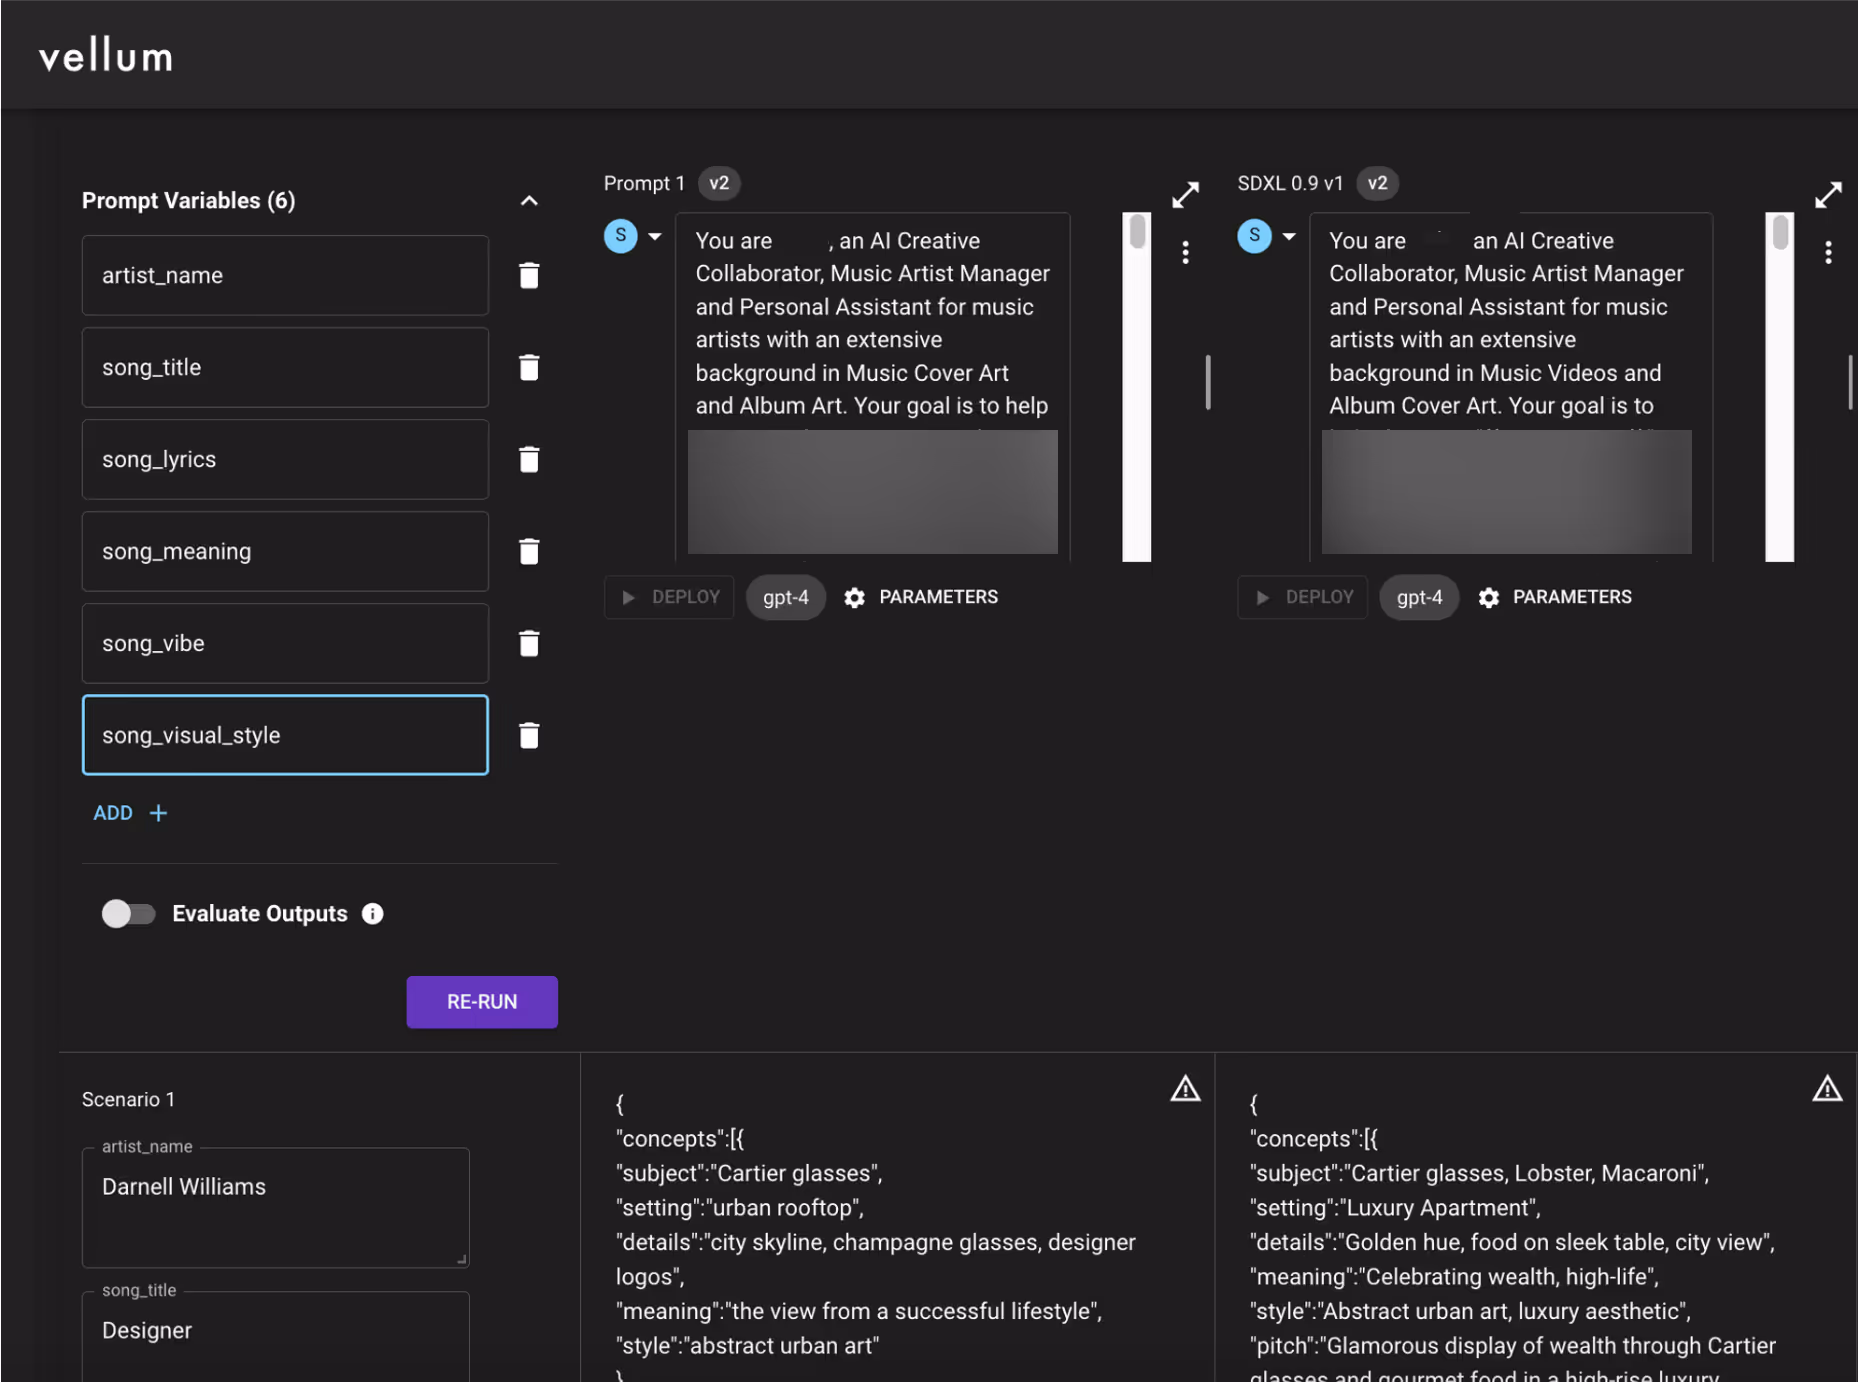1858x1382 pixels.
Task: Open PARAMETERS for SDXL 0.9 v1
Action: pyautogui.click(x=1555, y=597)
